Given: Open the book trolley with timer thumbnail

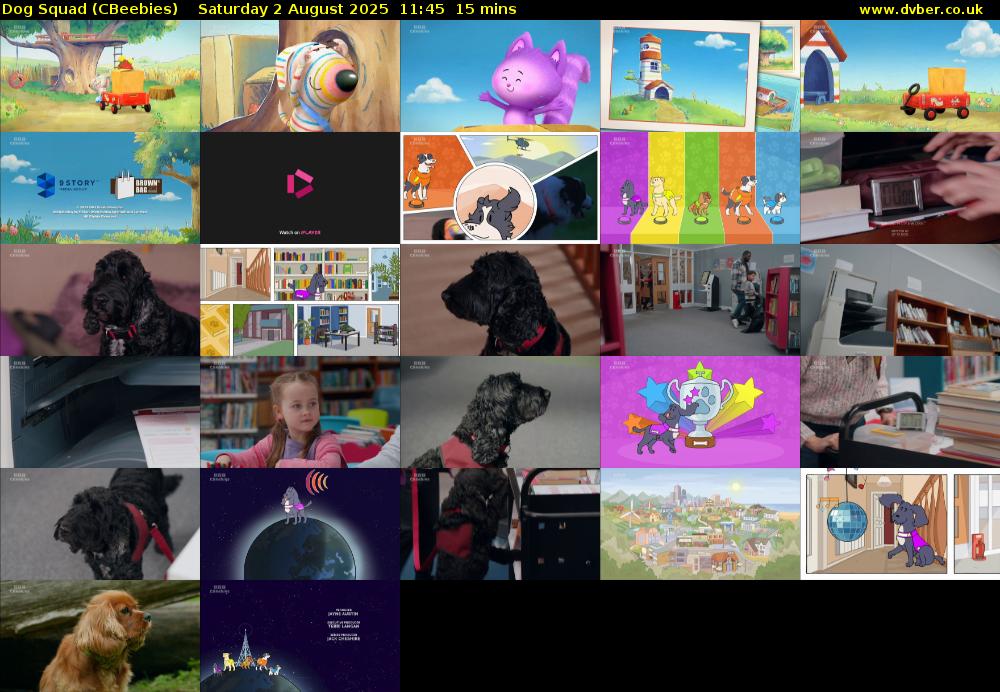Looking at the screenshot, I should [900, 412].
